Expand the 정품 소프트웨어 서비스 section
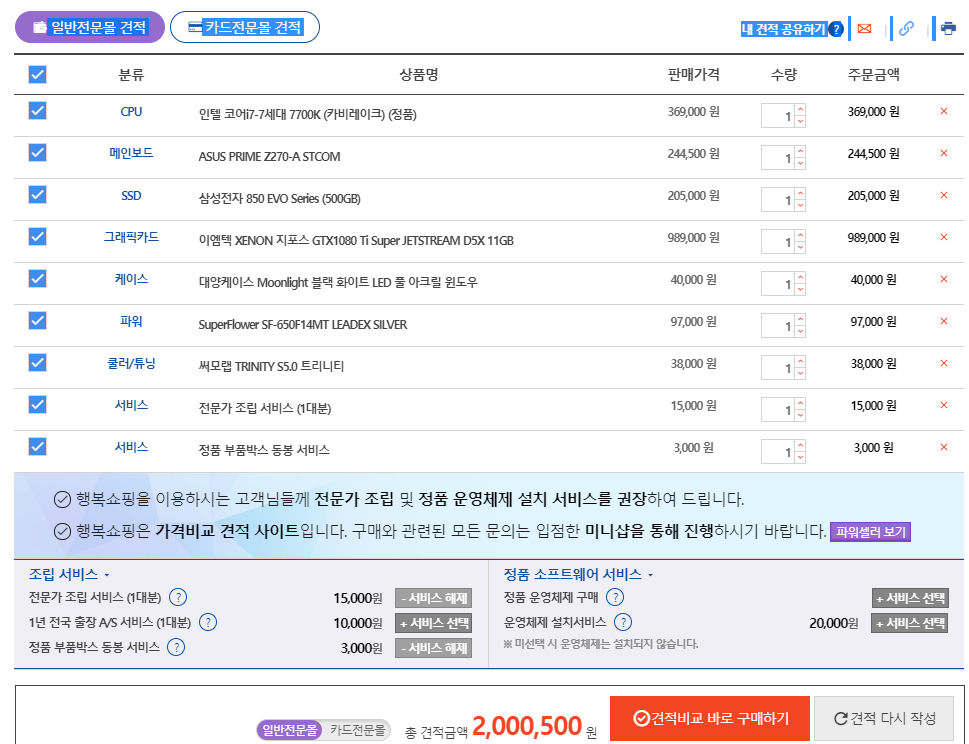This screenshot has height=744, width=969. [x=578, y=574]
